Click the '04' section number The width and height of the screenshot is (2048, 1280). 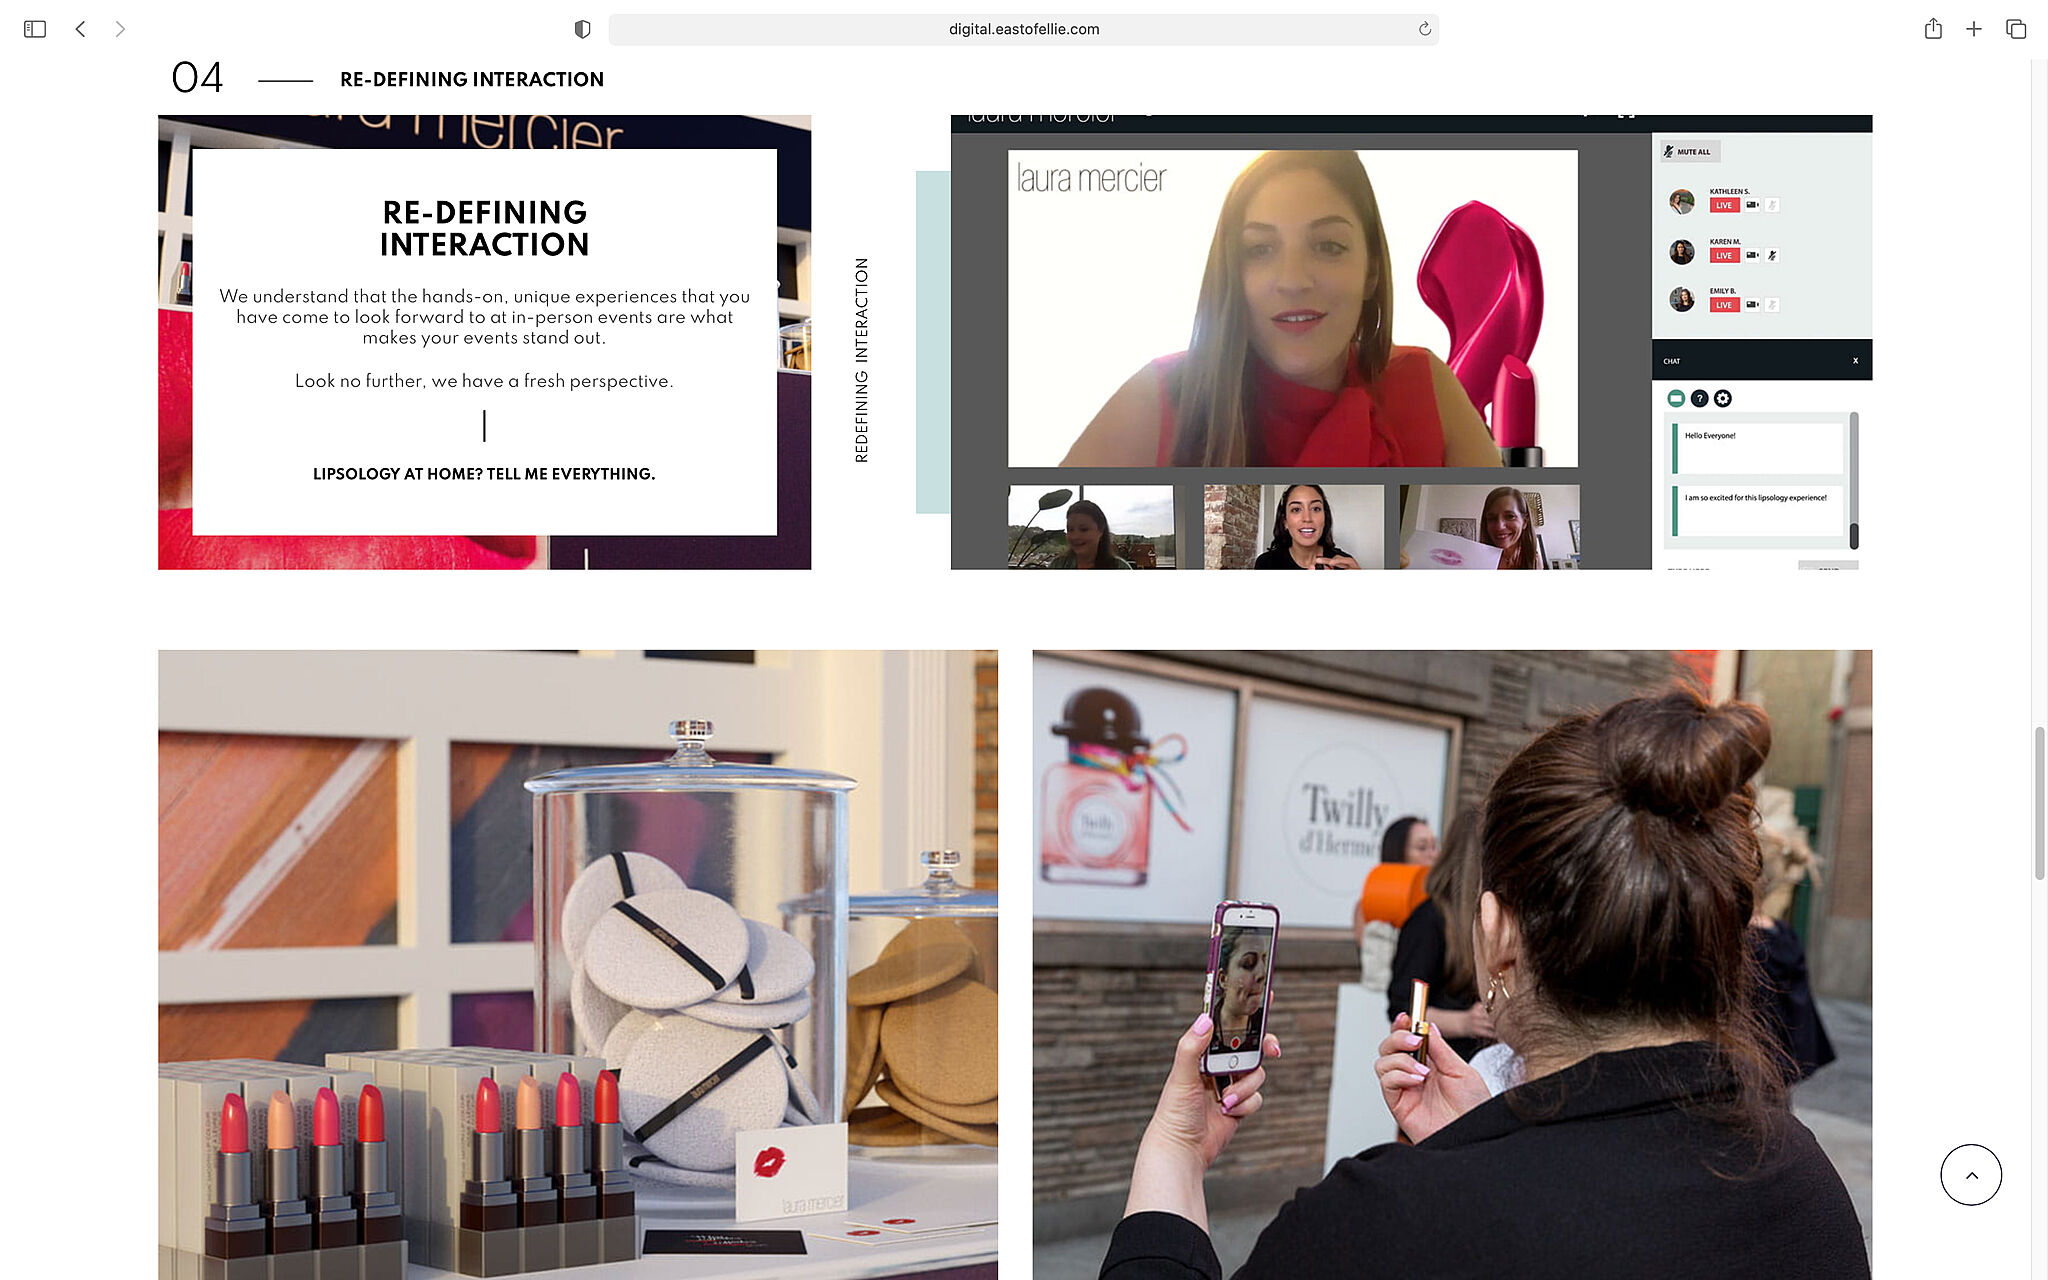[x=197, y=78]
